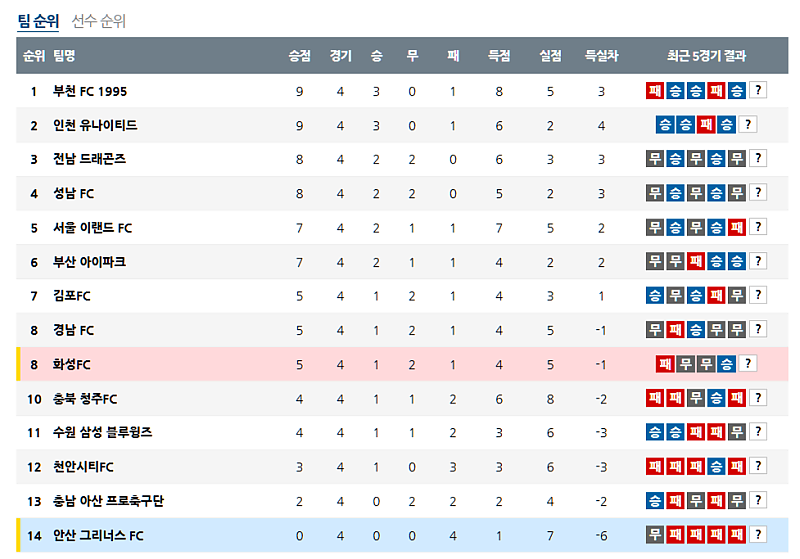The height and width of the screenshot is (559, 800).
Task: Click the 득실차 column header
Action: click(x=601, y=56)
